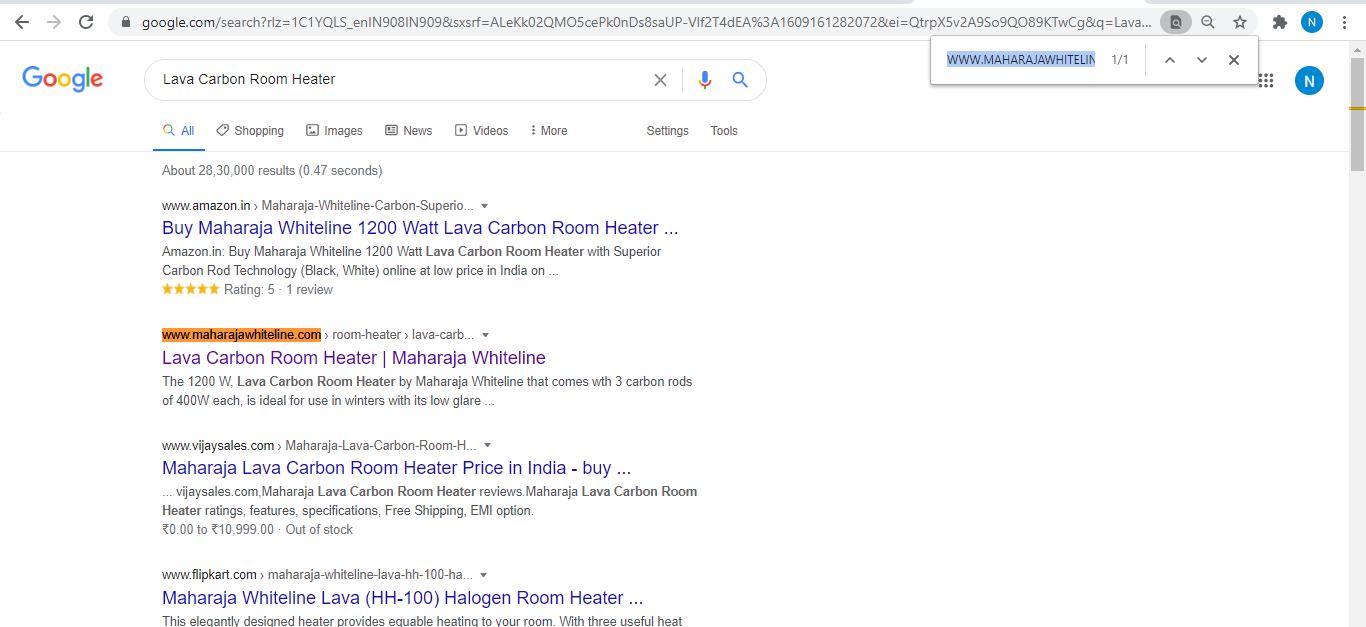
Task: Click the browser reload page icon
Action: click(86, 22)
